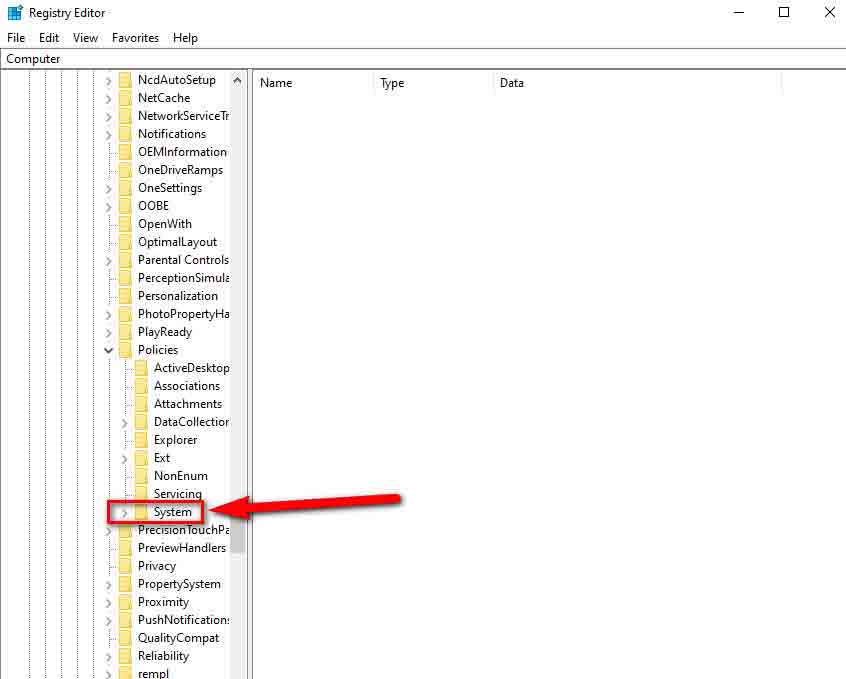
Task: Expand the PlayReady key
Action: tap(108, 333)
